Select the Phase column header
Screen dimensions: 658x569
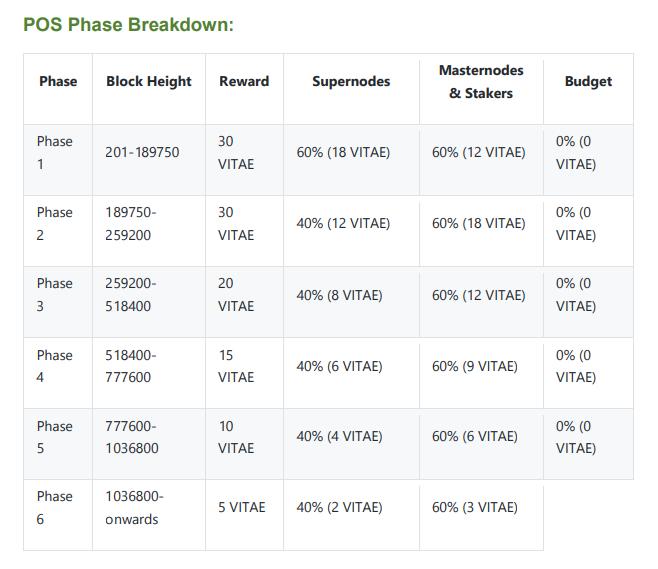58,81
